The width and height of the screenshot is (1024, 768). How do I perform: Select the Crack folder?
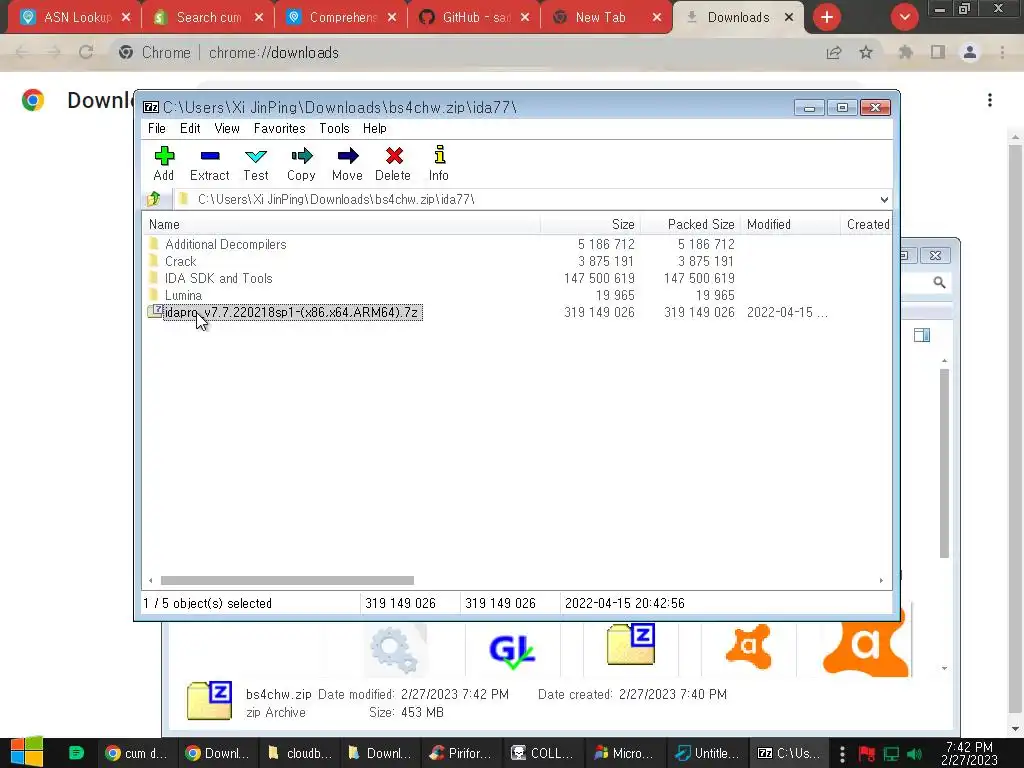pos(180,261)
